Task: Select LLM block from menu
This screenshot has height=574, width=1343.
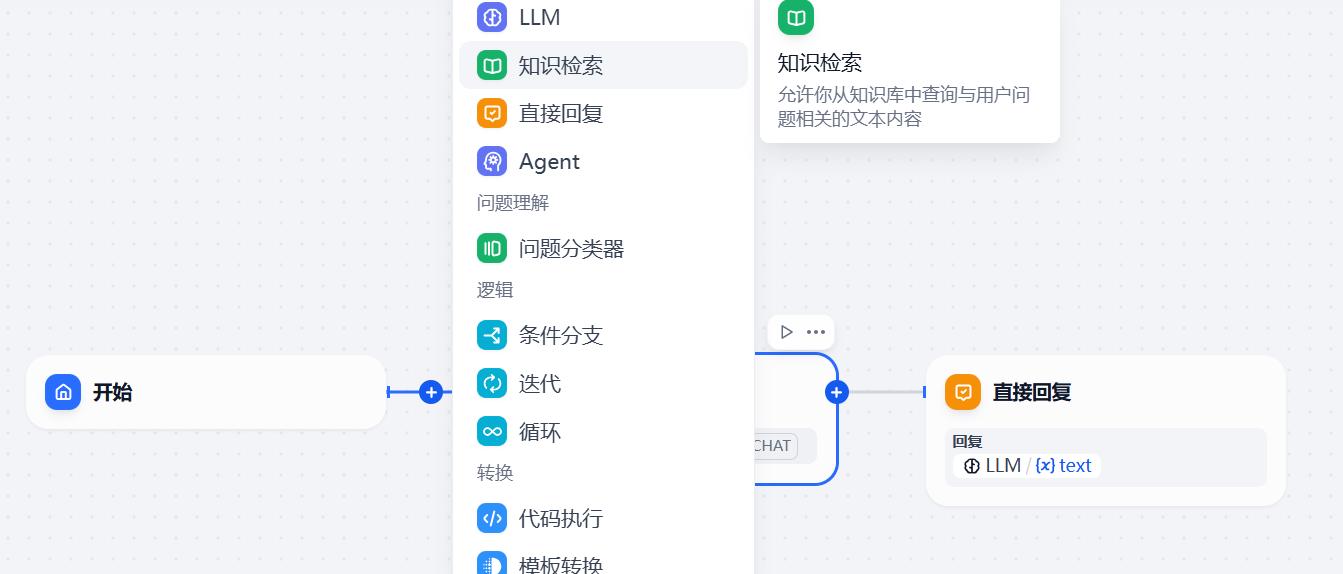Action: 603,18
